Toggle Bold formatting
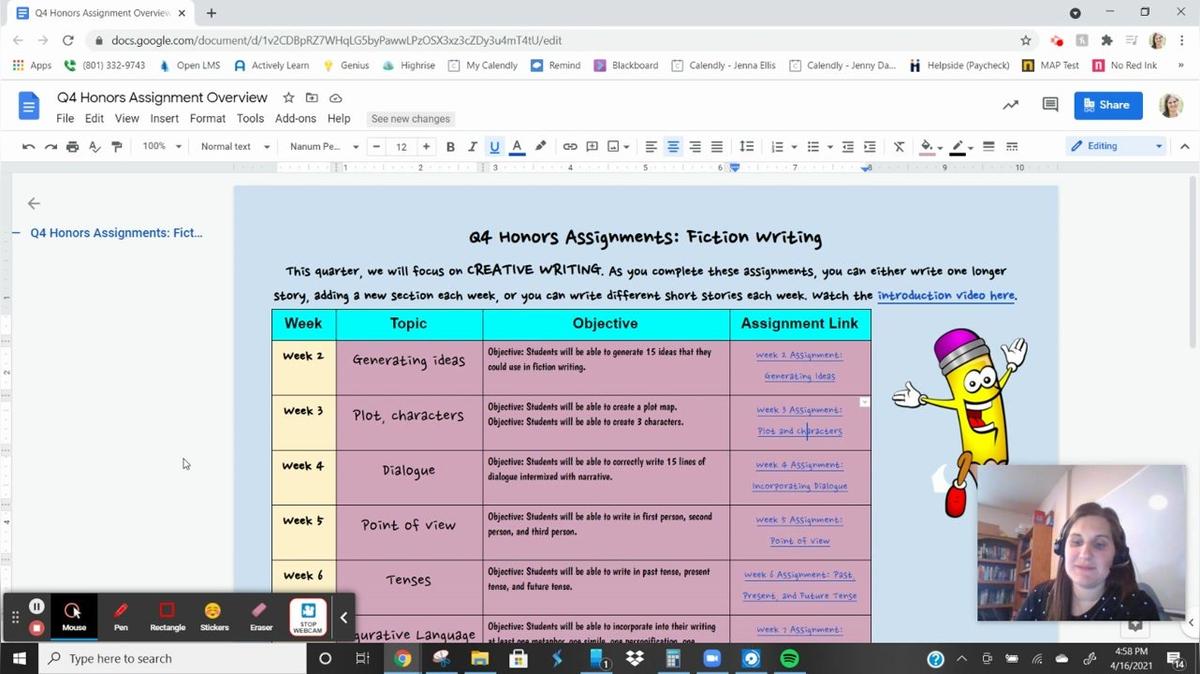 (450, 146)
